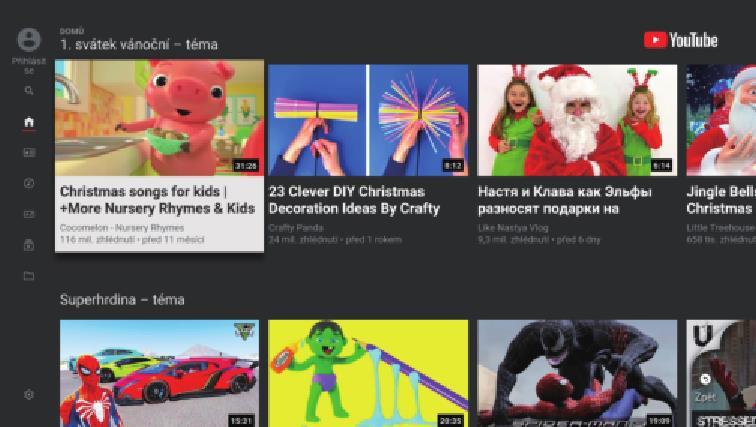Select the 'Настя и Клава как Эльфы' title
The image size is (756, 427).
[x=565, y=200]
